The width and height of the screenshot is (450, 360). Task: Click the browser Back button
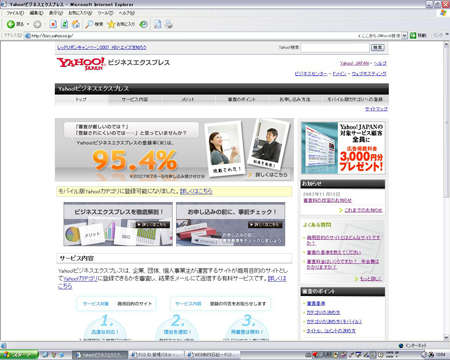click(x=15, y=24)
